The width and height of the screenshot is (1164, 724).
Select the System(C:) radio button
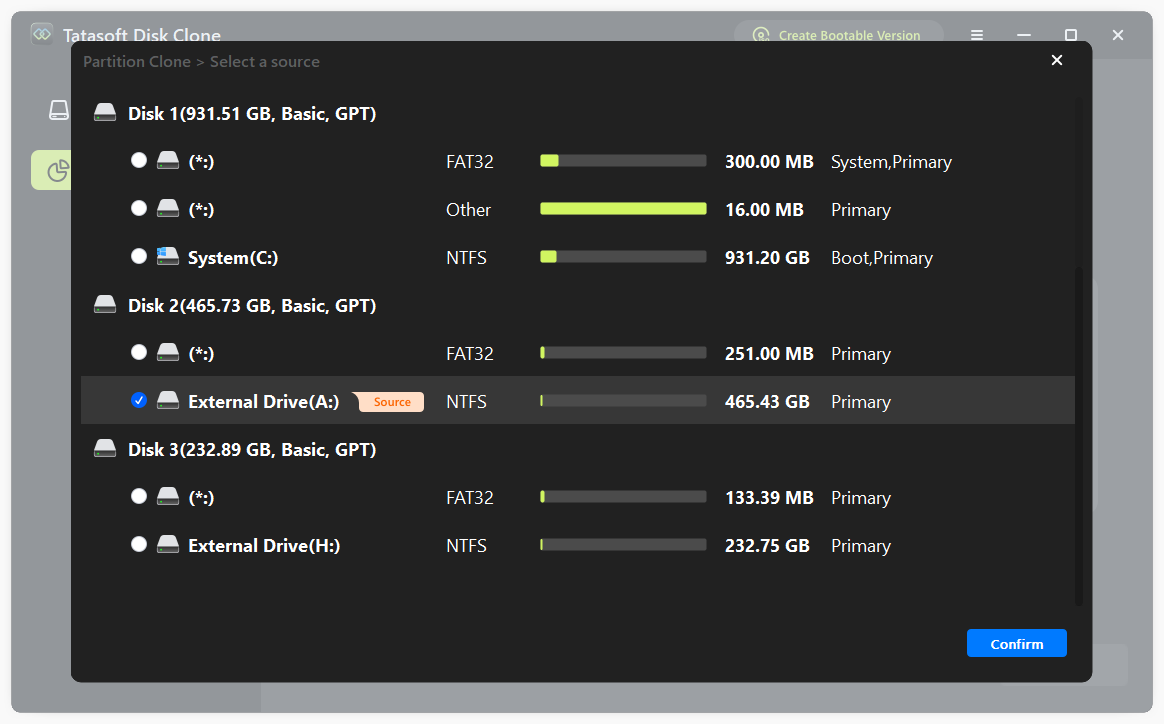click(139, 256)
